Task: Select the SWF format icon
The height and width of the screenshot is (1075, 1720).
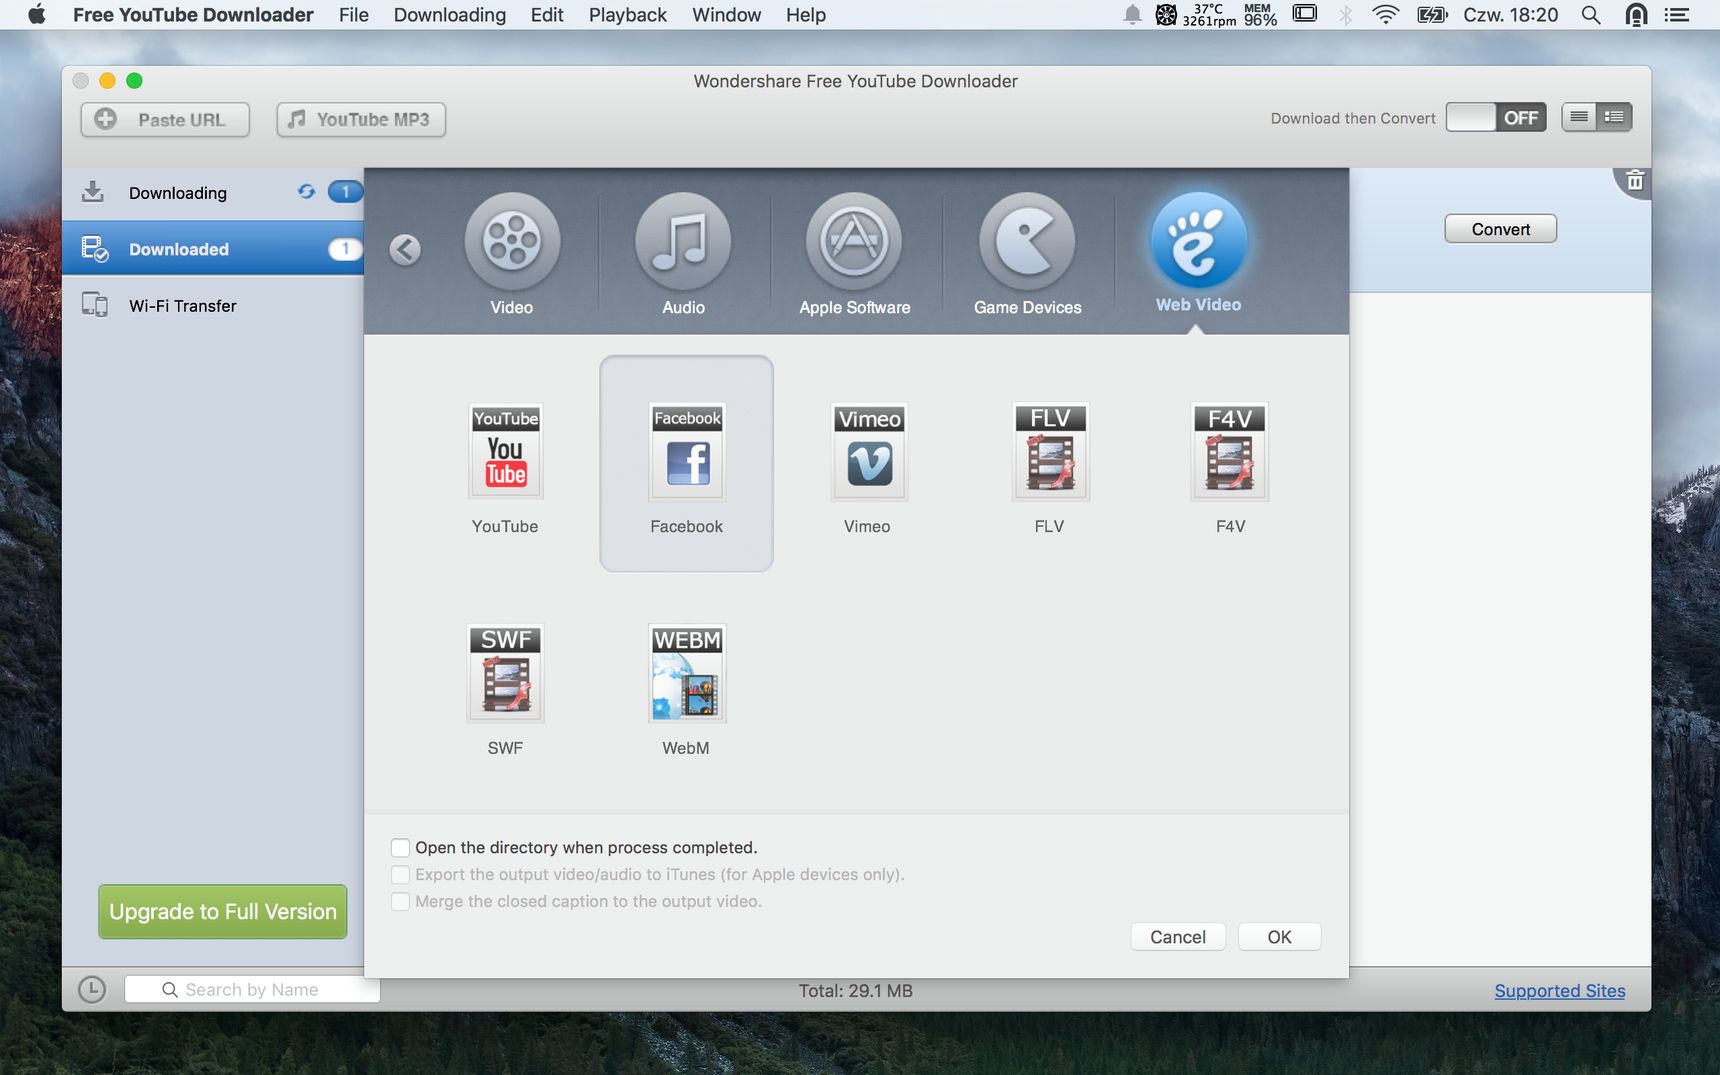Action: click(505, 673)
